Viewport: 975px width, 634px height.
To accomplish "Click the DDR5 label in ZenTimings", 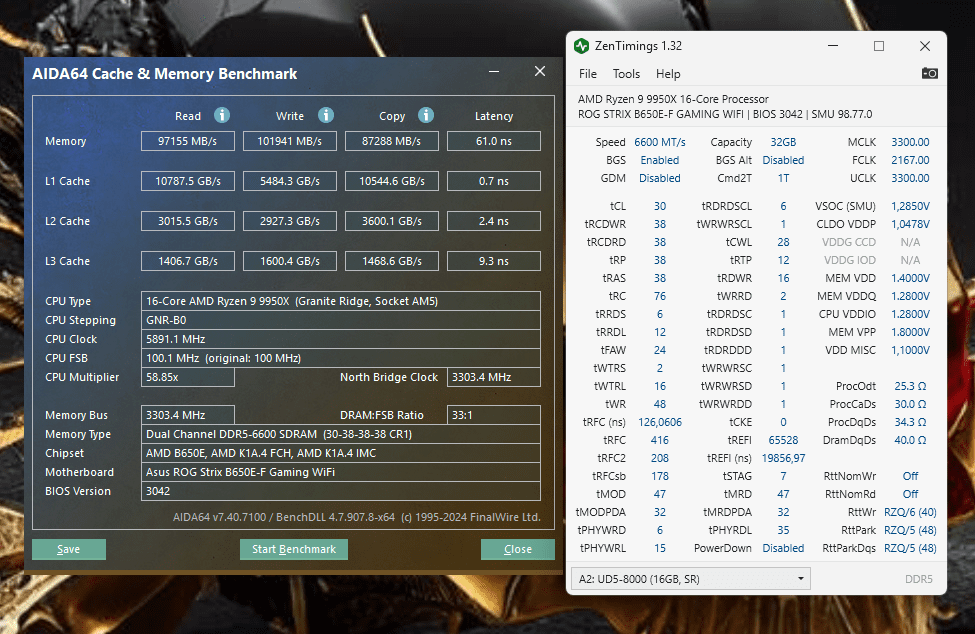I will tap(918, 579).
